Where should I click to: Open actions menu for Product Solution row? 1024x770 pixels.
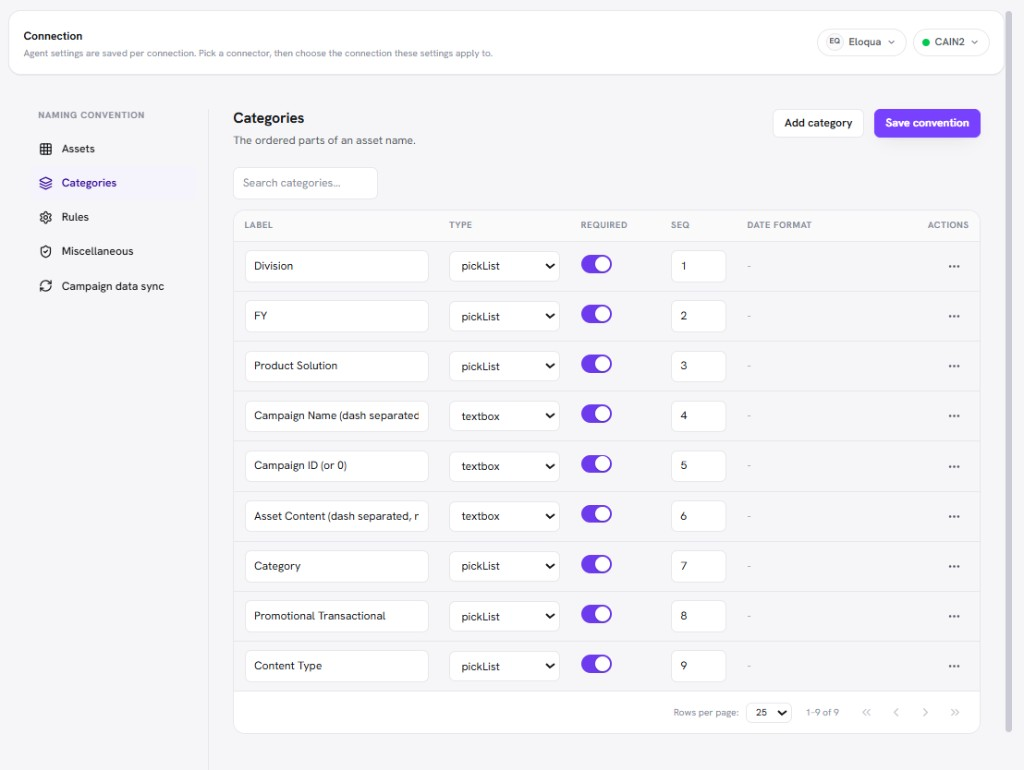click(954, 366)
